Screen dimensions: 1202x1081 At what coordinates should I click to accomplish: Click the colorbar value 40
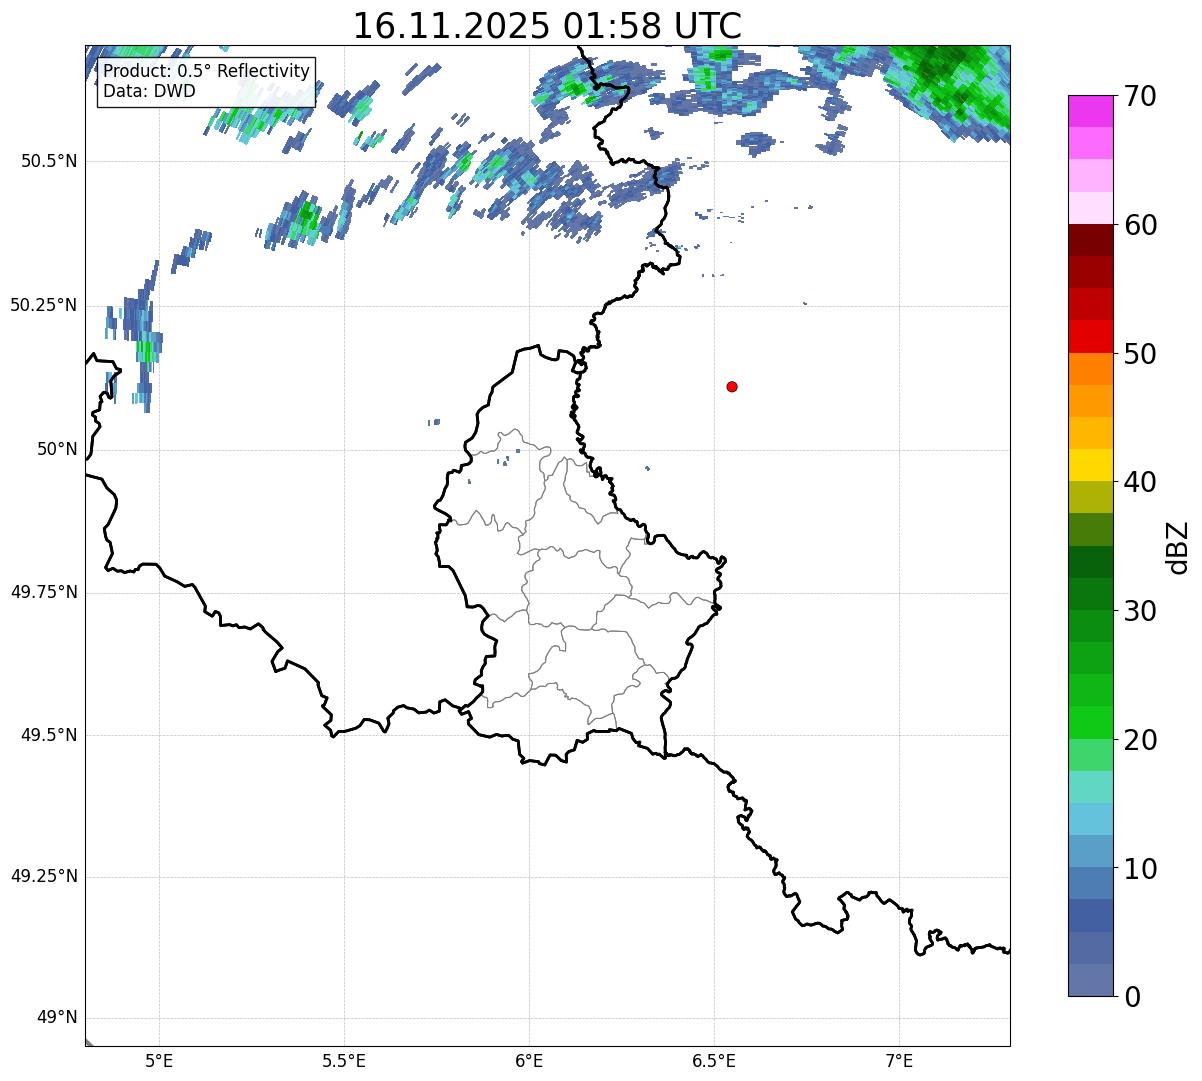(x=1140, y=482)
